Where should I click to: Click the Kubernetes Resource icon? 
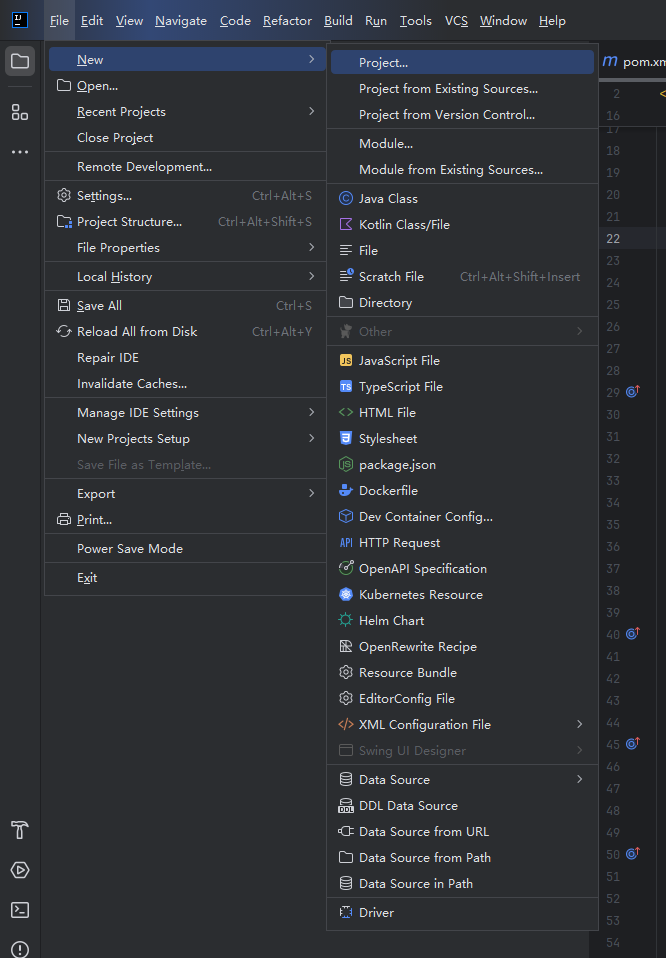(x=346, y=594)
